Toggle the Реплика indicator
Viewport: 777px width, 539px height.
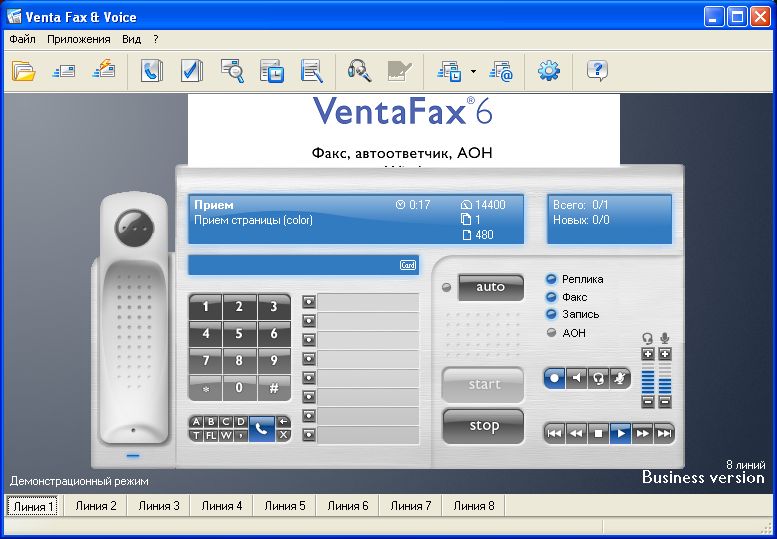tap(551, 279)
